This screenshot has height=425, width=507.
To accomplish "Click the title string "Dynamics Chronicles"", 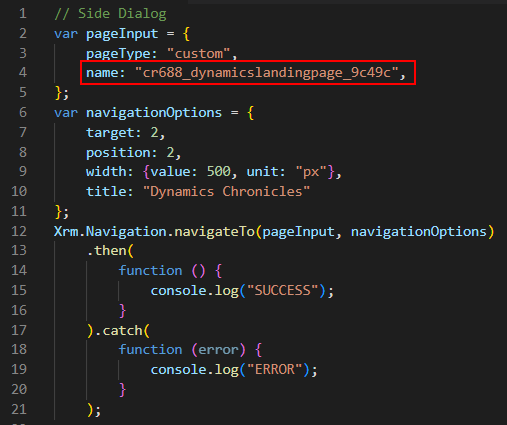I will click(x=226, y=192).
